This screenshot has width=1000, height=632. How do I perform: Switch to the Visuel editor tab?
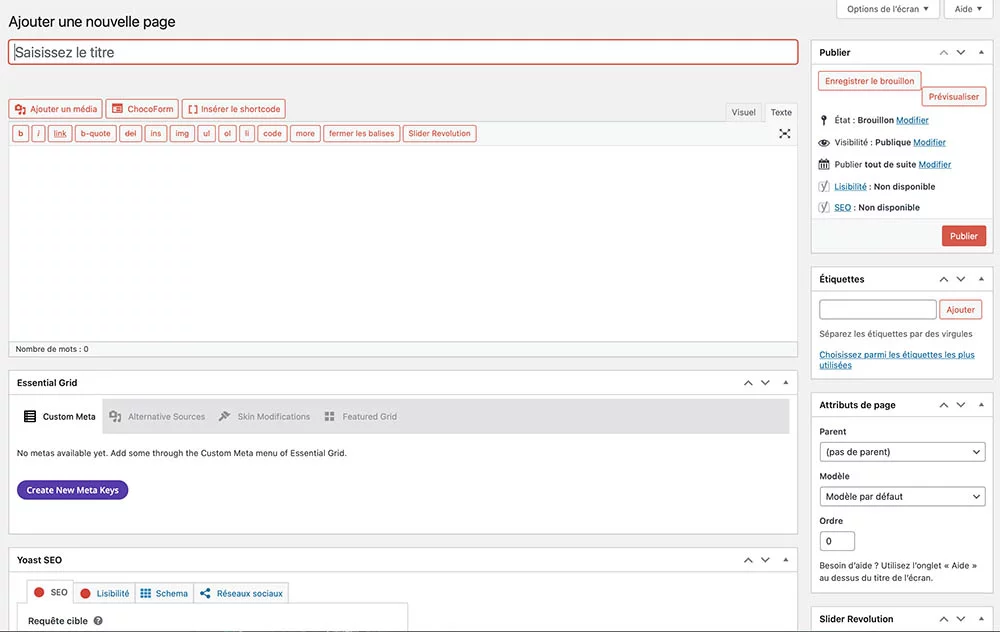(x=744, y=112)
